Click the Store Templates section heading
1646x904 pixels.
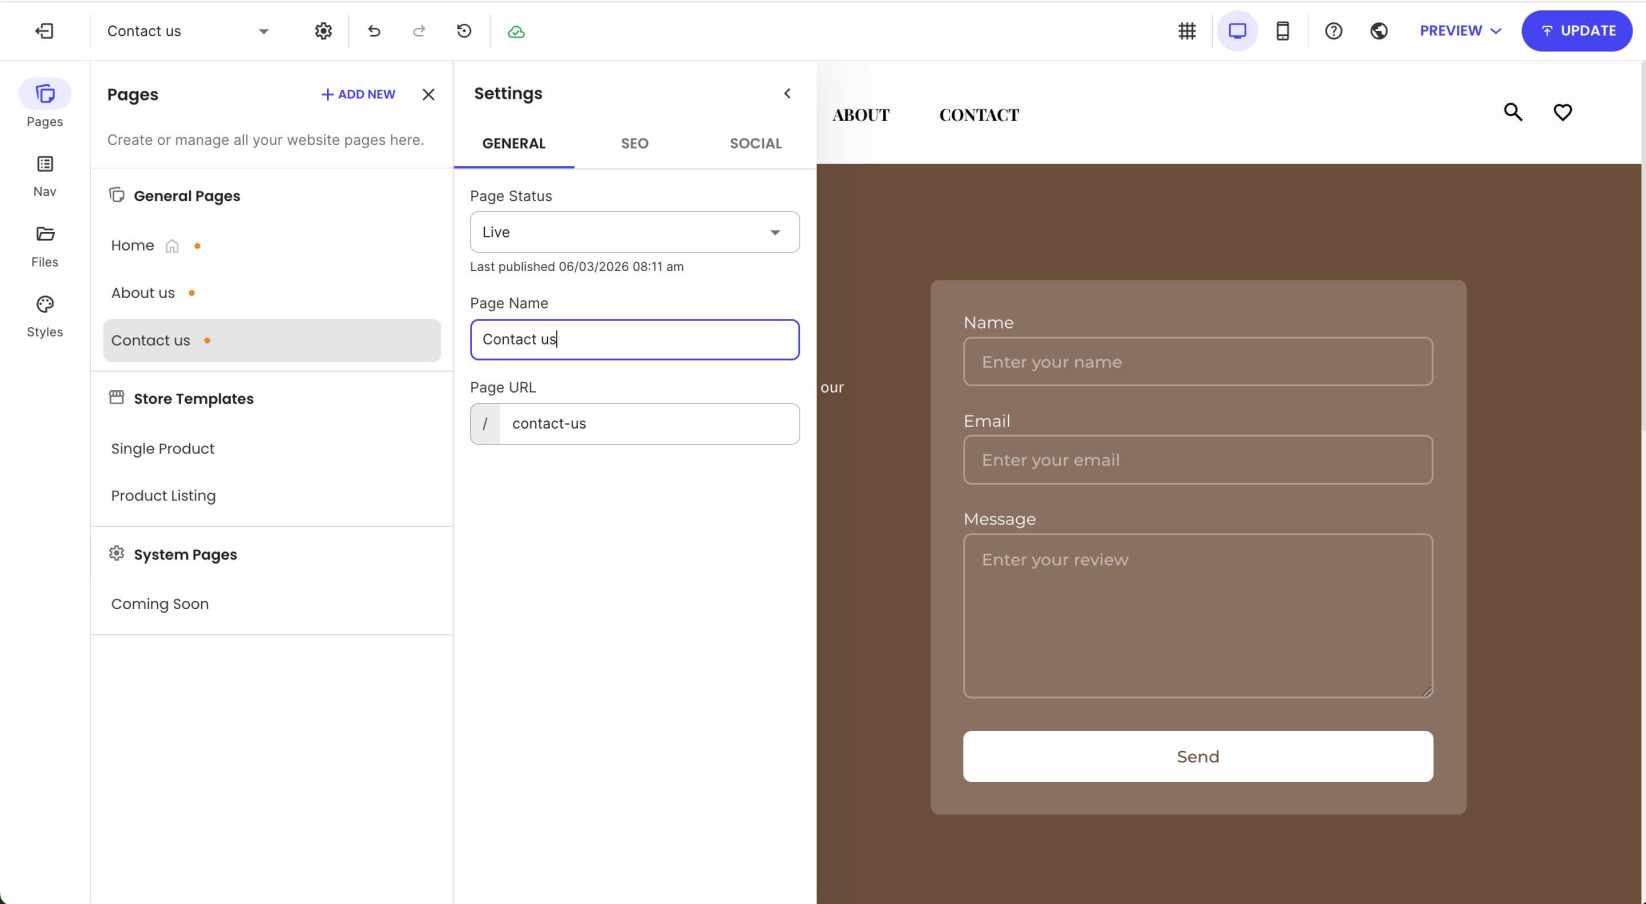pyautogui.click(x=194, y=398)
